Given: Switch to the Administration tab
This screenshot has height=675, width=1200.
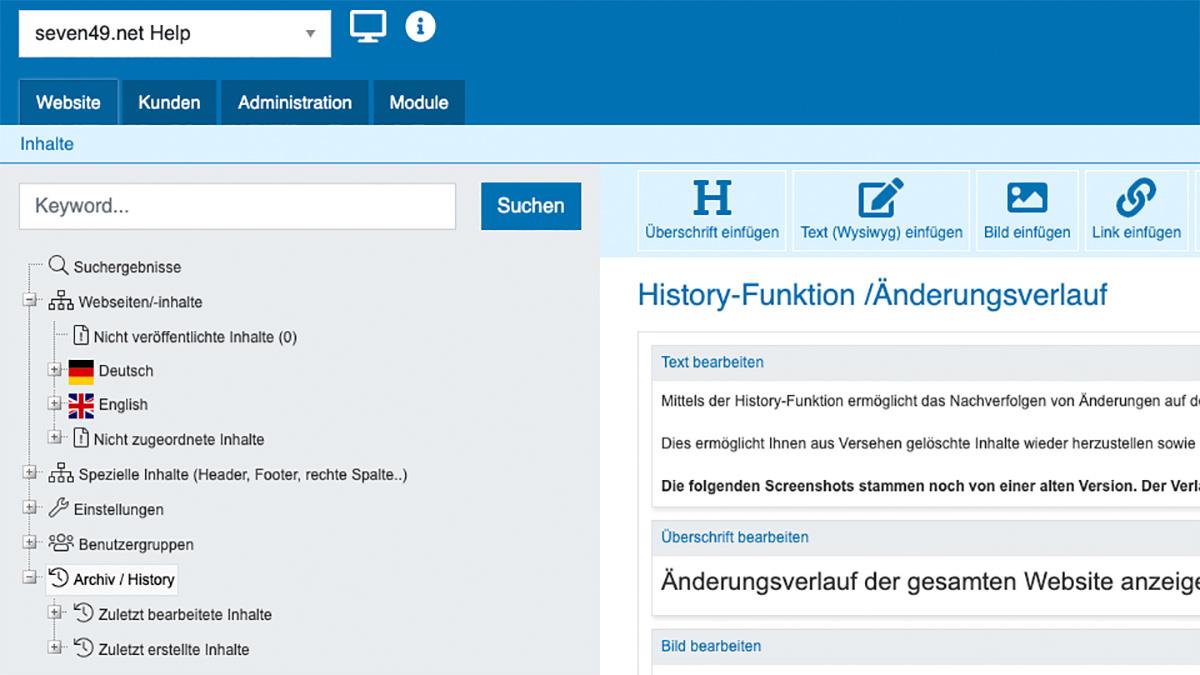Looking at the screenshot, I should pos(295,102).
